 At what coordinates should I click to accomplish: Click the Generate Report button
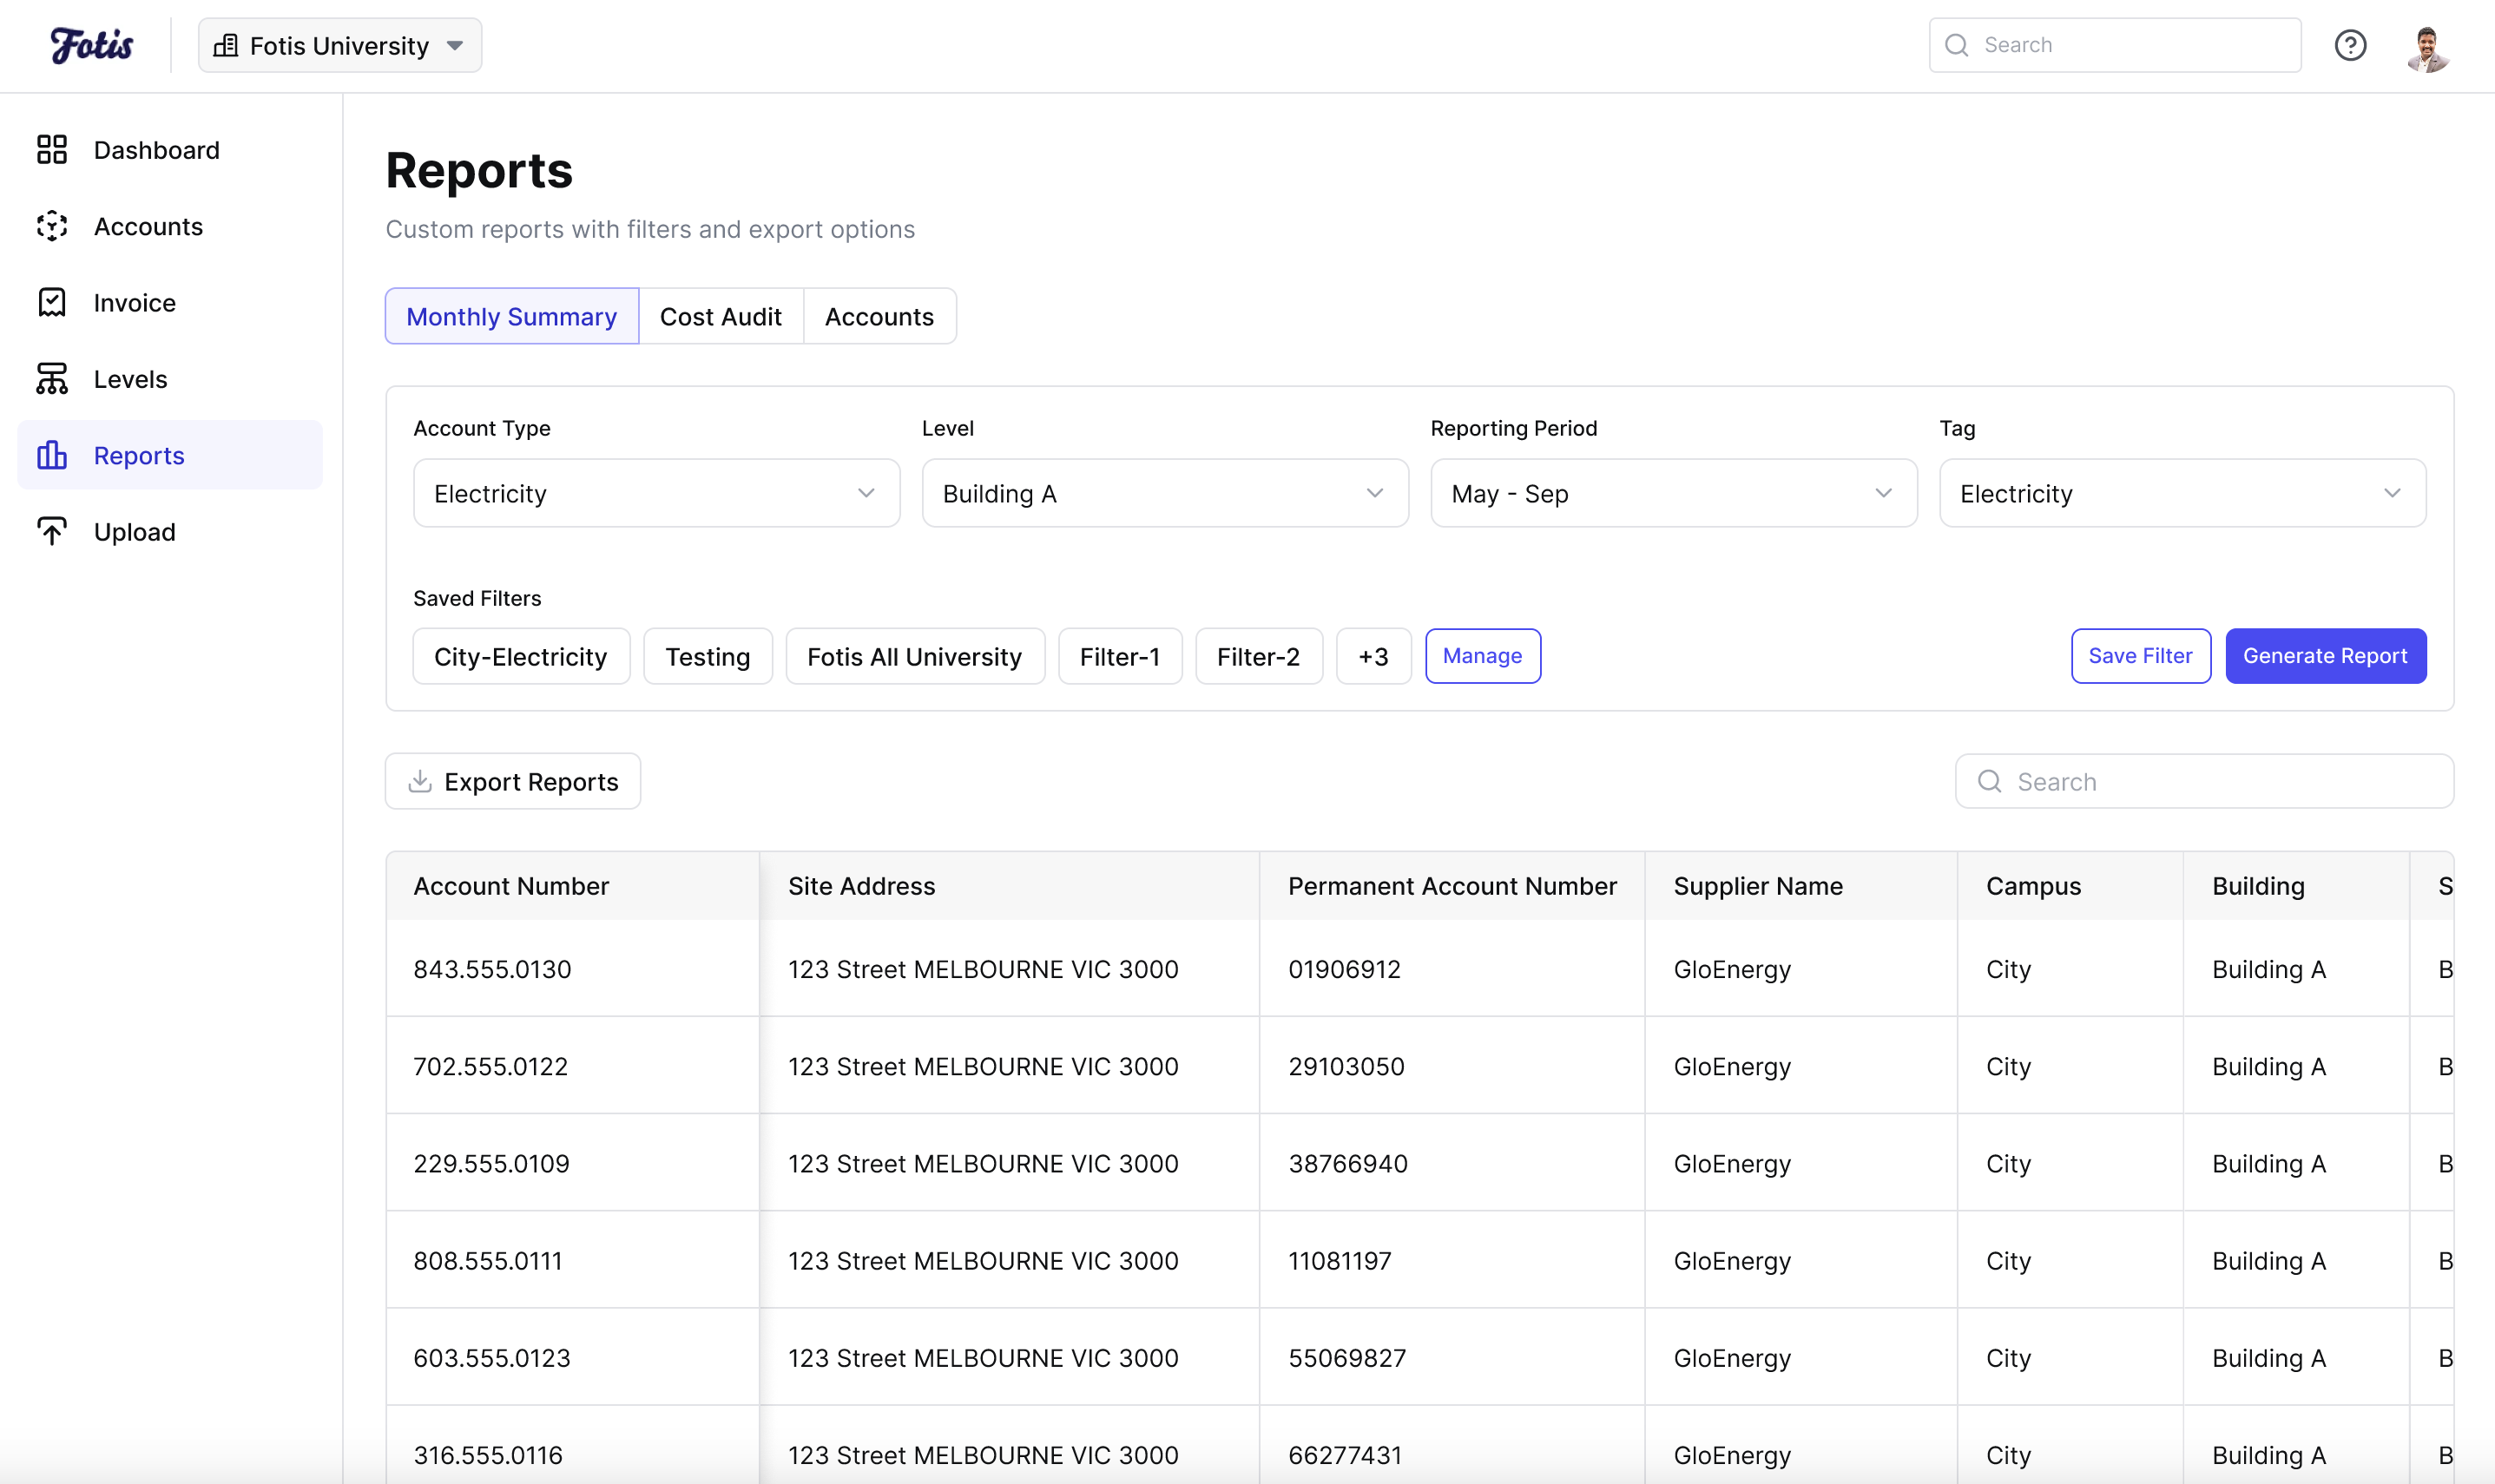click(x=2325, y=656)
